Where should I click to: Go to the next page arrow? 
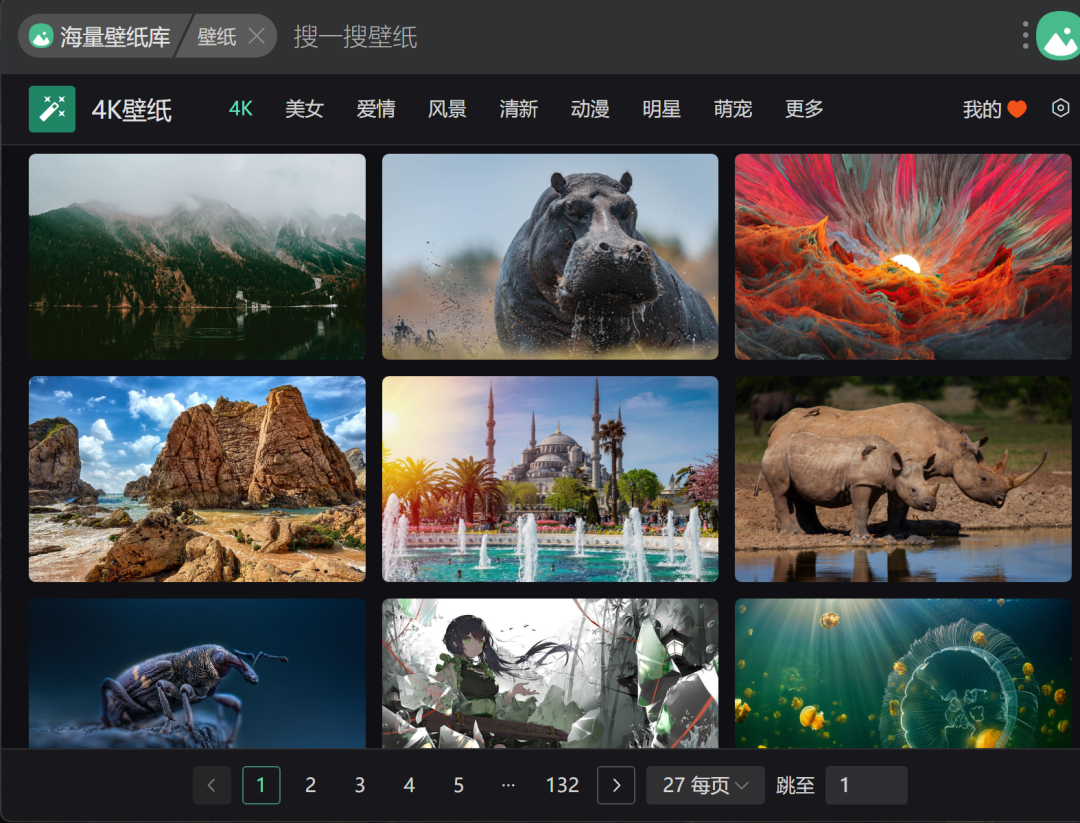616,785
